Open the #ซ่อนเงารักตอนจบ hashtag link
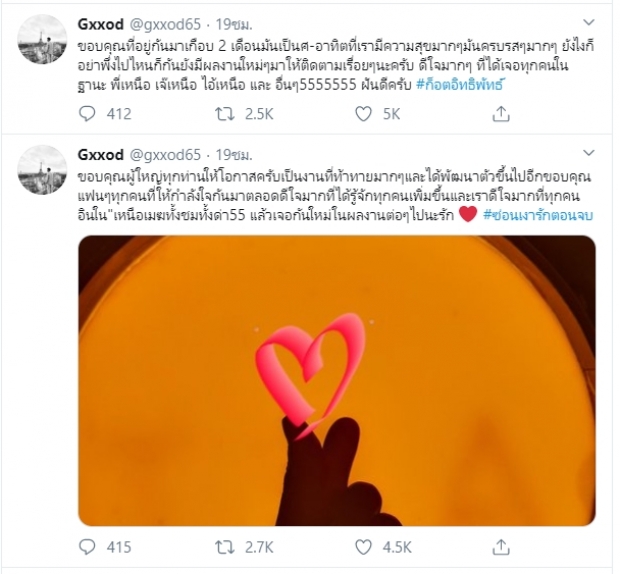Viewport: 620px width, 574px height. [538, 215]
